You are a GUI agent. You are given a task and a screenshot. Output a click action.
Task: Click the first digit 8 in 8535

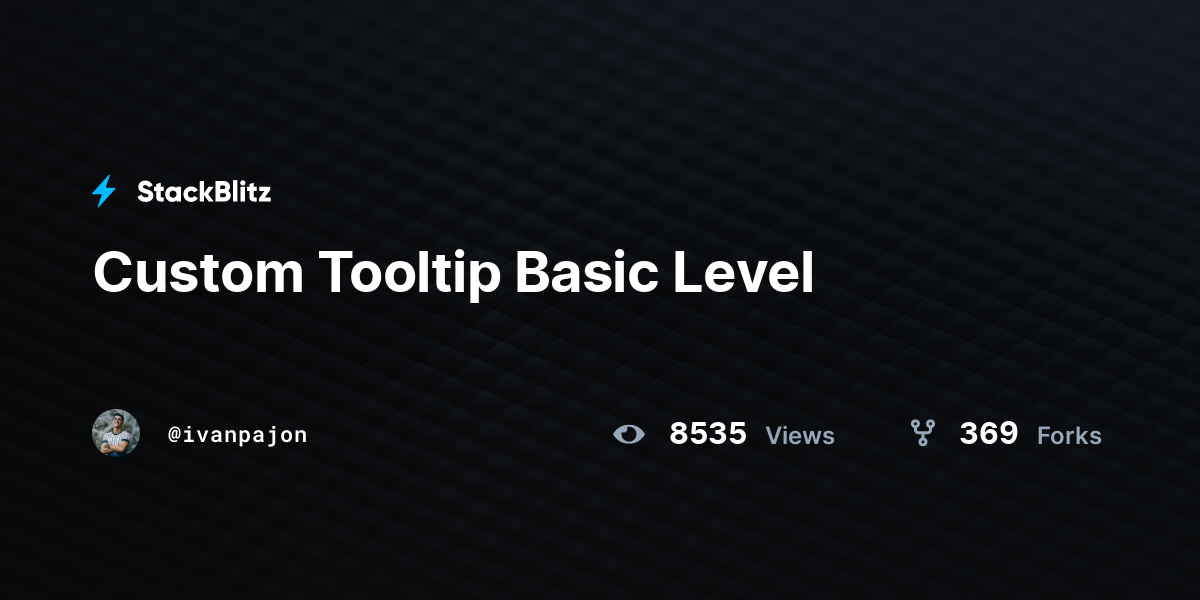680,434
